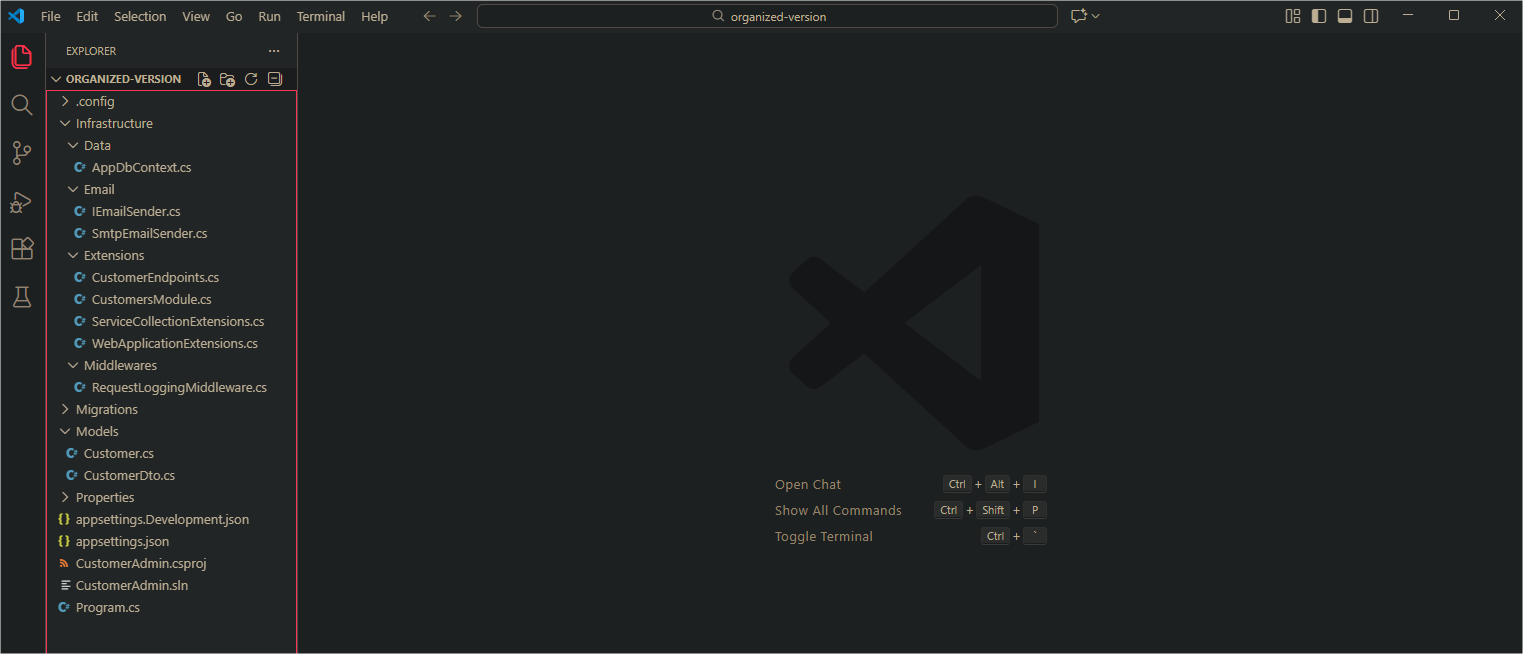1523x654 pixels.
Task: Open Program.cs file
Action: 107,607
